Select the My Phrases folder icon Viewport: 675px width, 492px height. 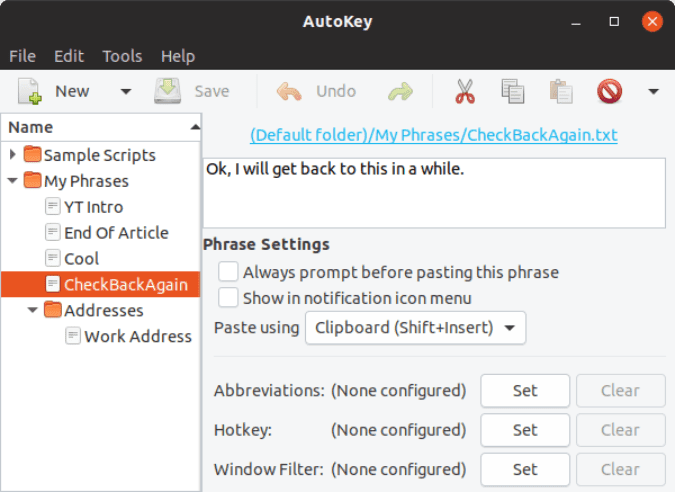tap(33, 180)
